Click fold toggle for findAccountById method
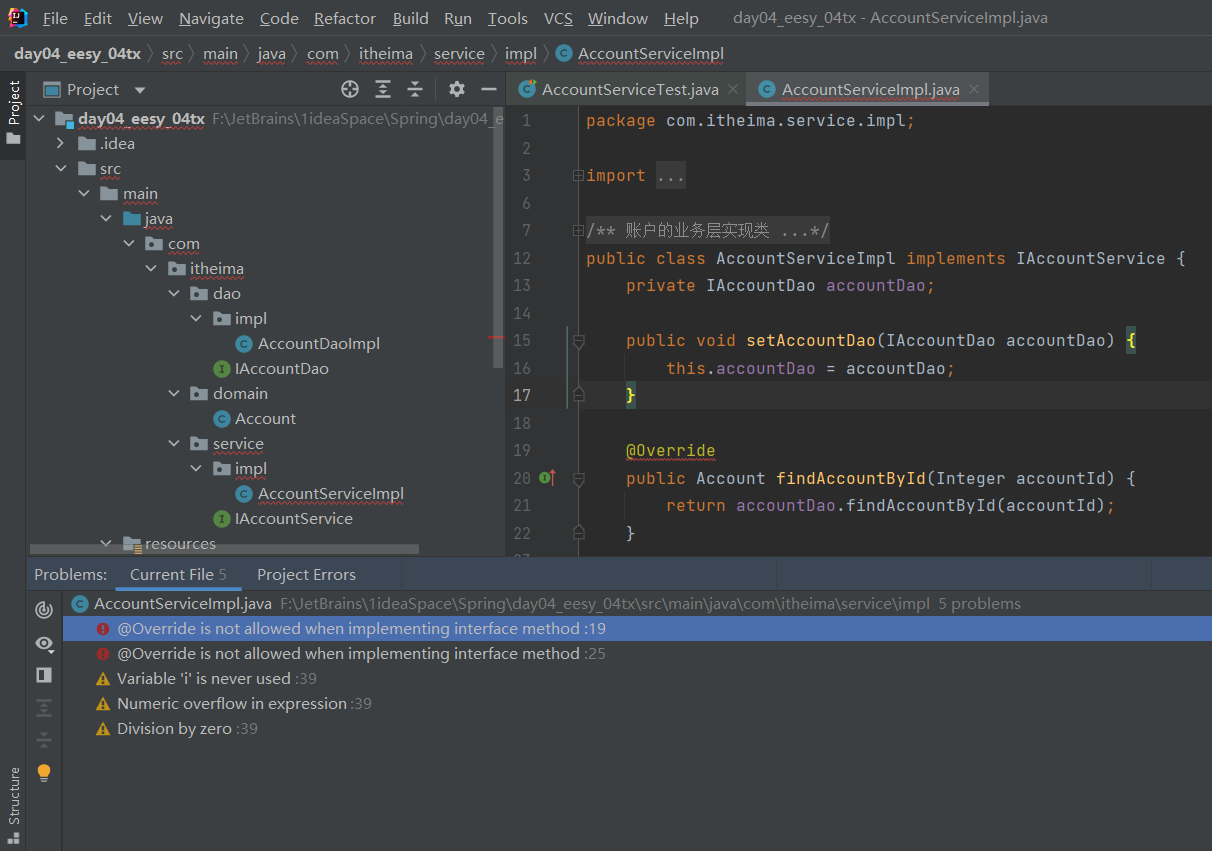This screenshot has width=1212, height=851. [578, 479]
